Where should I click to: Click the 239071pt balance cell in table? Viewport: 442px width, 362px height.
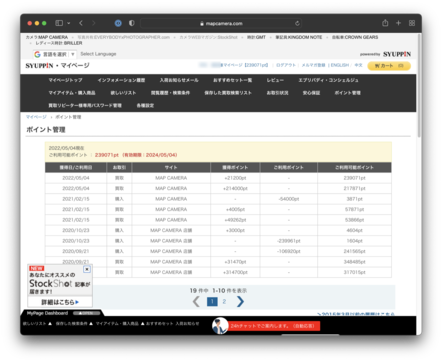[x=354, y=178]
